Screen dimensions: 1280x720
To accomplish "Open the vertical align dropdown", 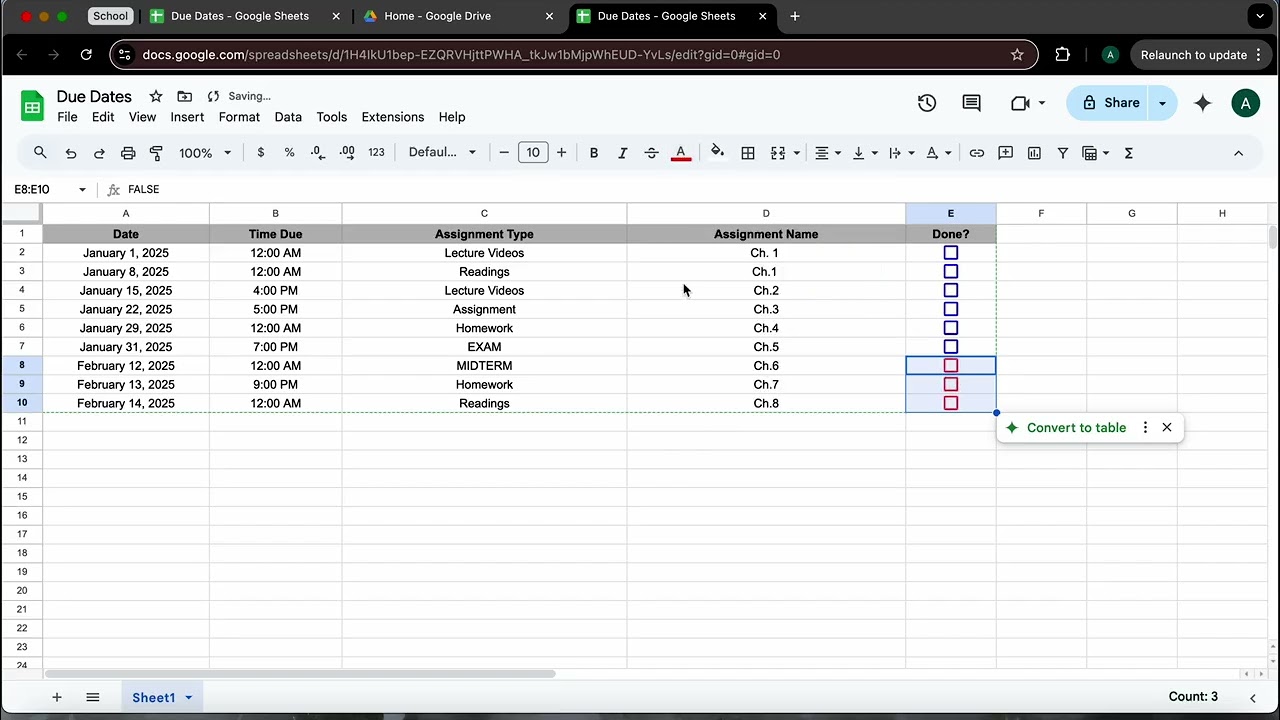I will [864, 153].
